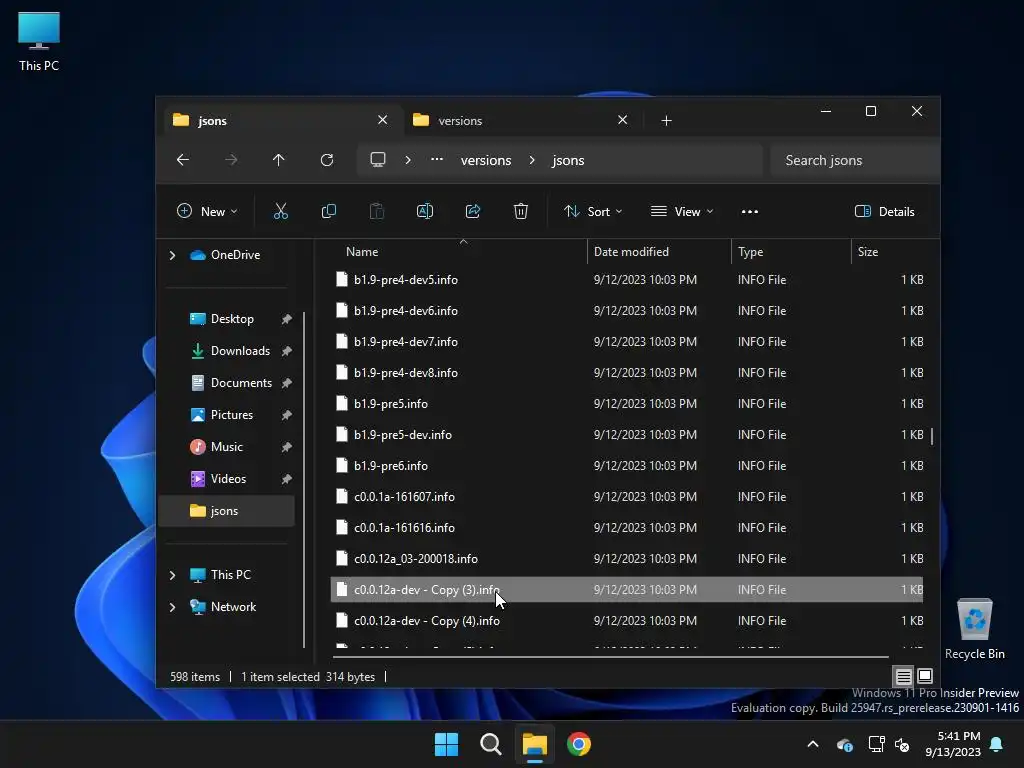
Task: Add a new tab with plus
Action: (x=666, y=120)
